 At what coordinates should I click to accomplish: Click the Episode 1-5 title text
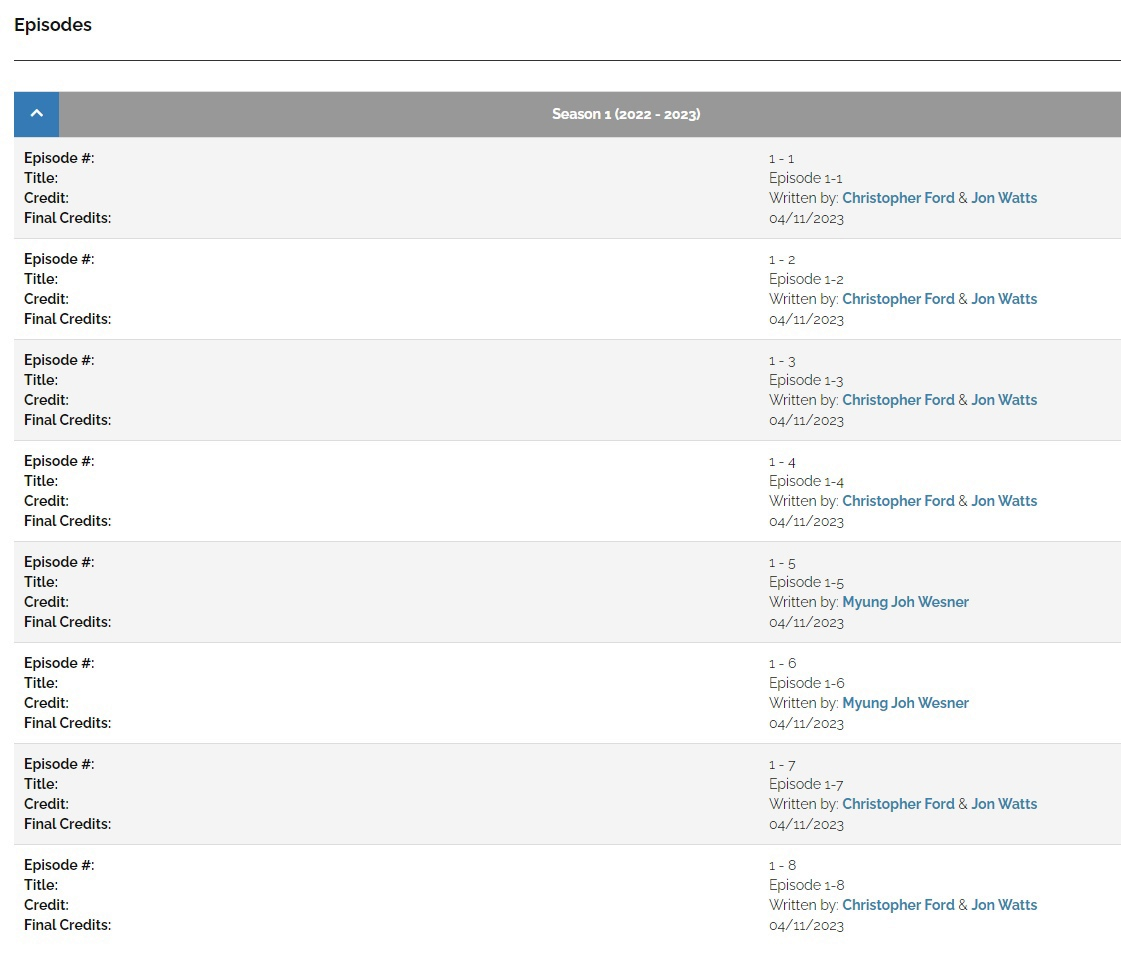tap(806, 582)
